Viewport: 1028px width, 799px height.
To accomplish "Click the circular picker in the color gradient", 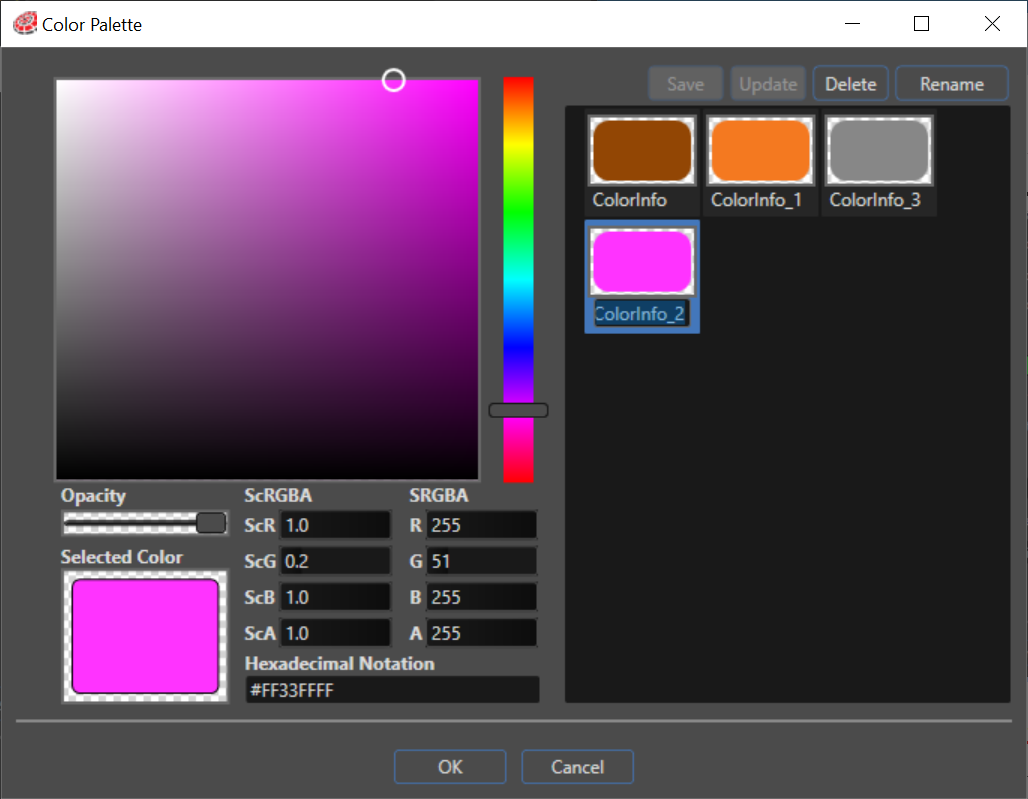I will click(x=393, y=81).
